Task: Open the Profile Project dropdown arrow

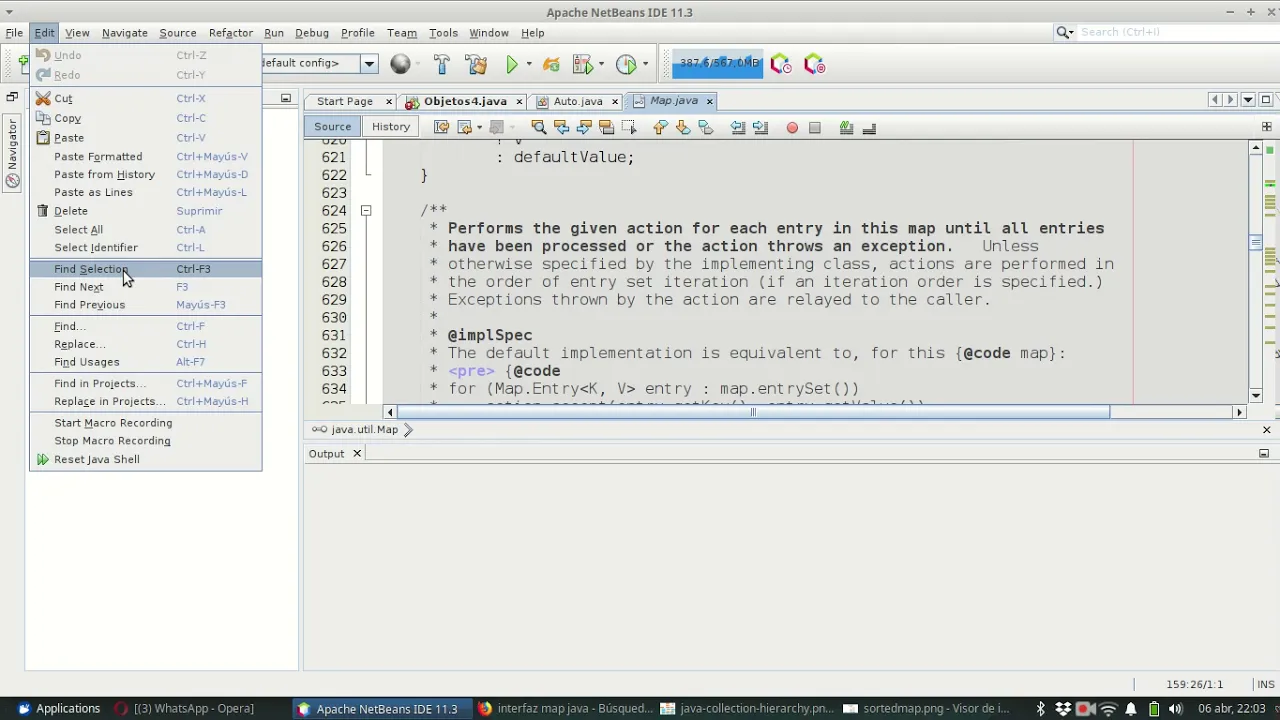Action: point(645,64)
